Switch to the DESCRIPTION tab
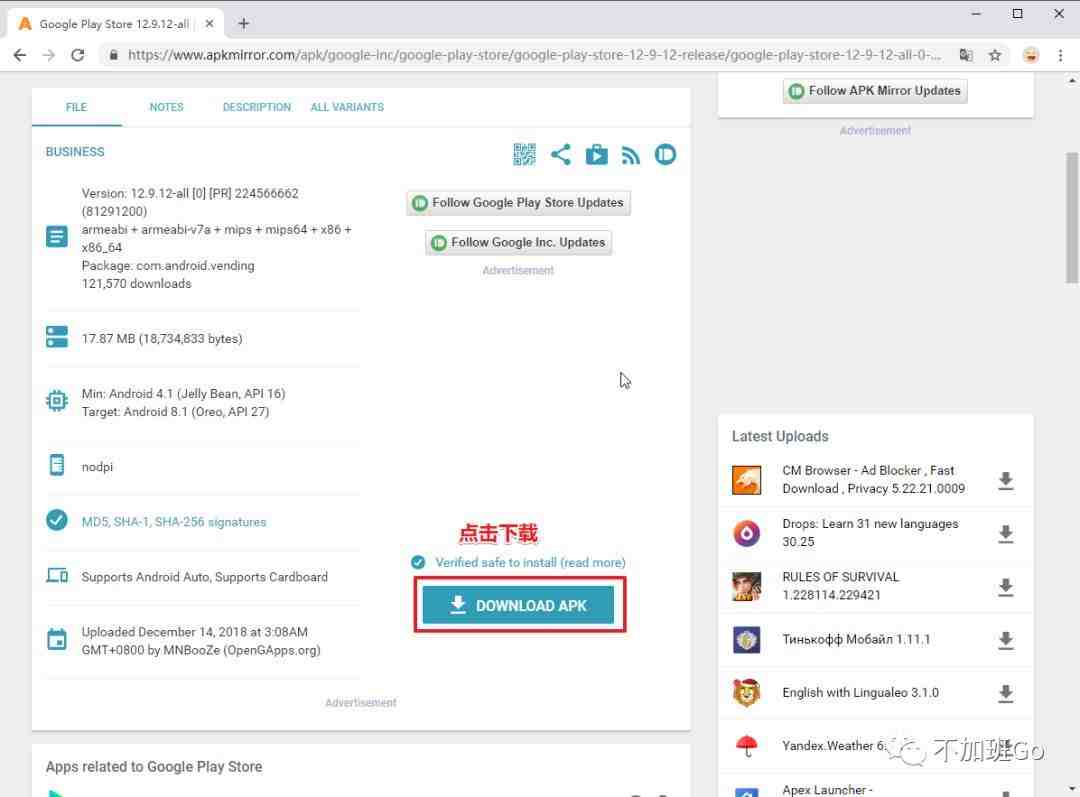This screenshot has width=1080, height=797. click(257, 107)
